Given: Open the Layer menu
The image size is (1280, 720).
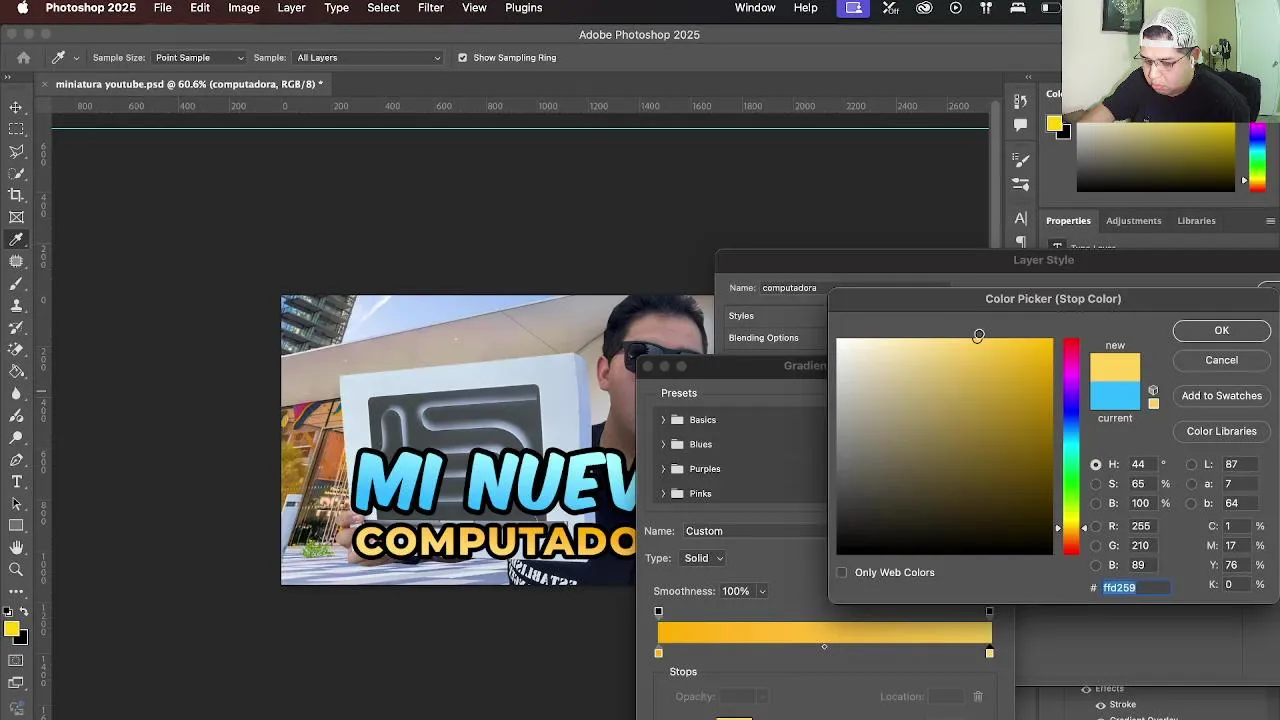Looking at the screenshot, I should coord(291,8).
